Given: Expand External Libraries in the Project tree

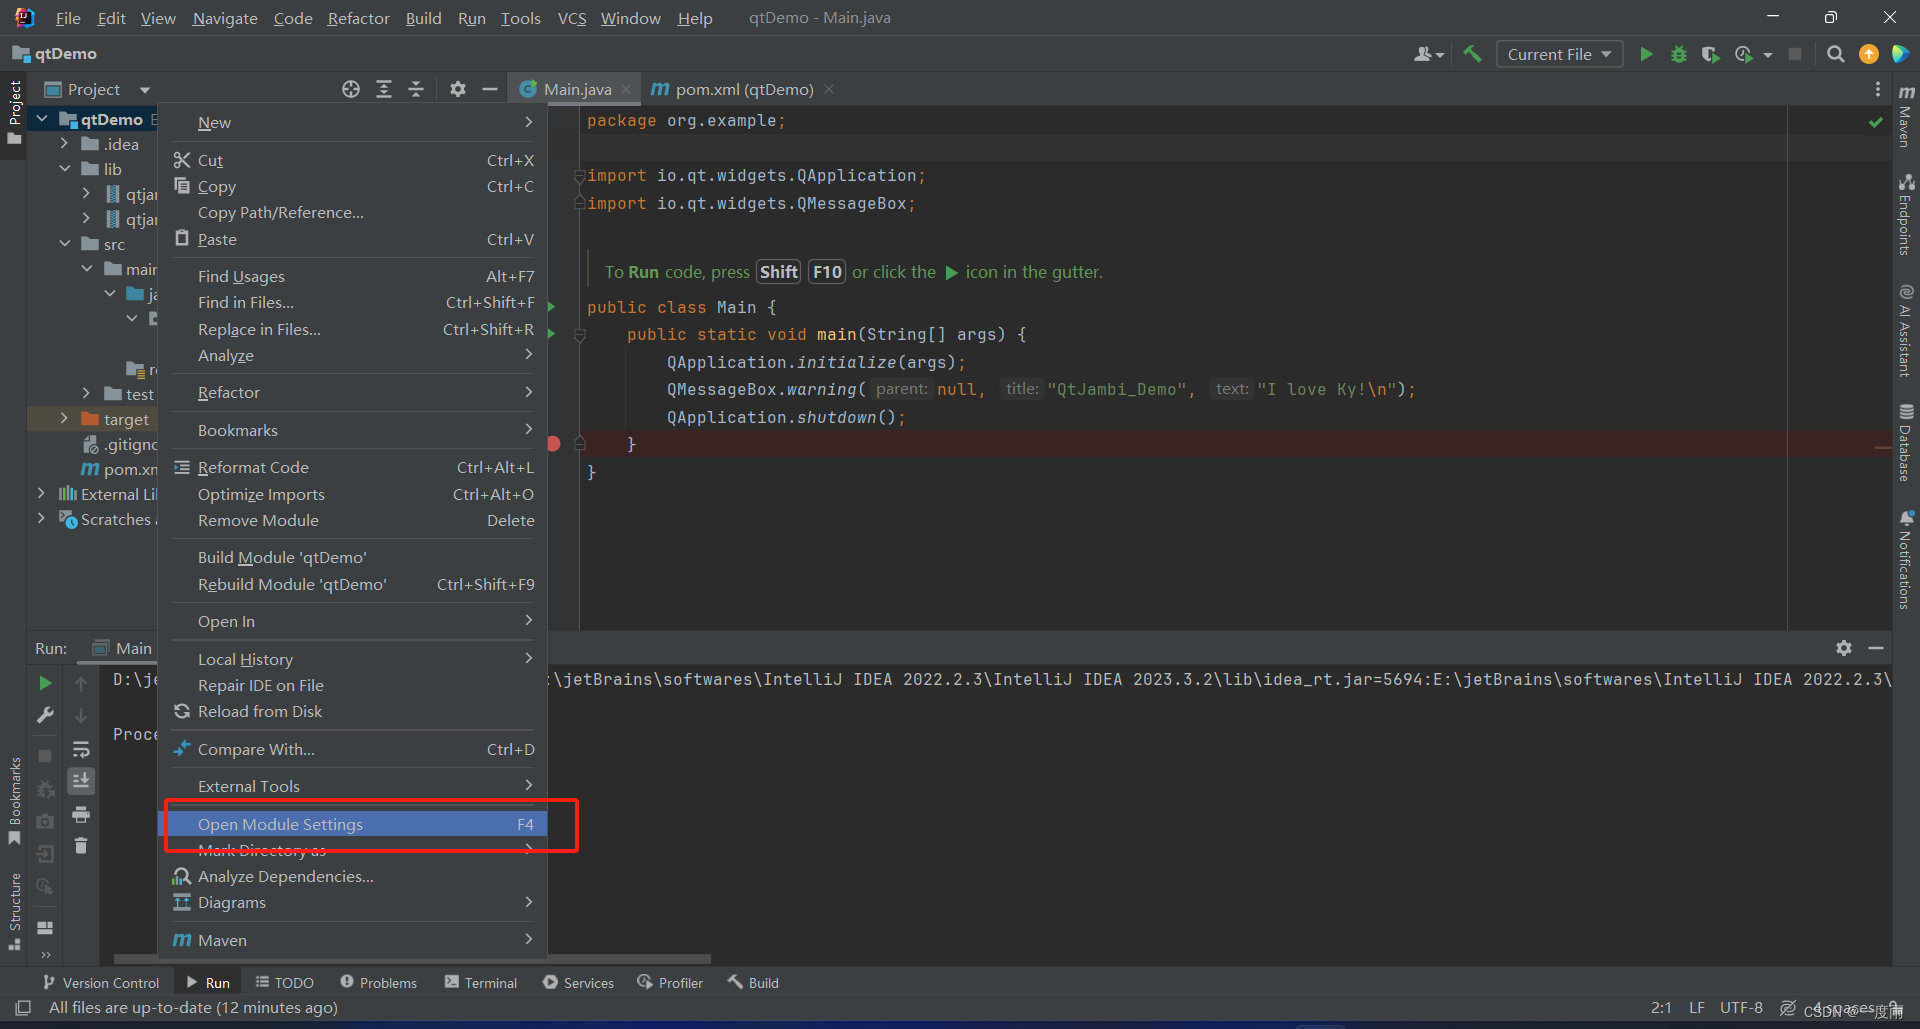Looking at the screenshot, I should point(41,493).
